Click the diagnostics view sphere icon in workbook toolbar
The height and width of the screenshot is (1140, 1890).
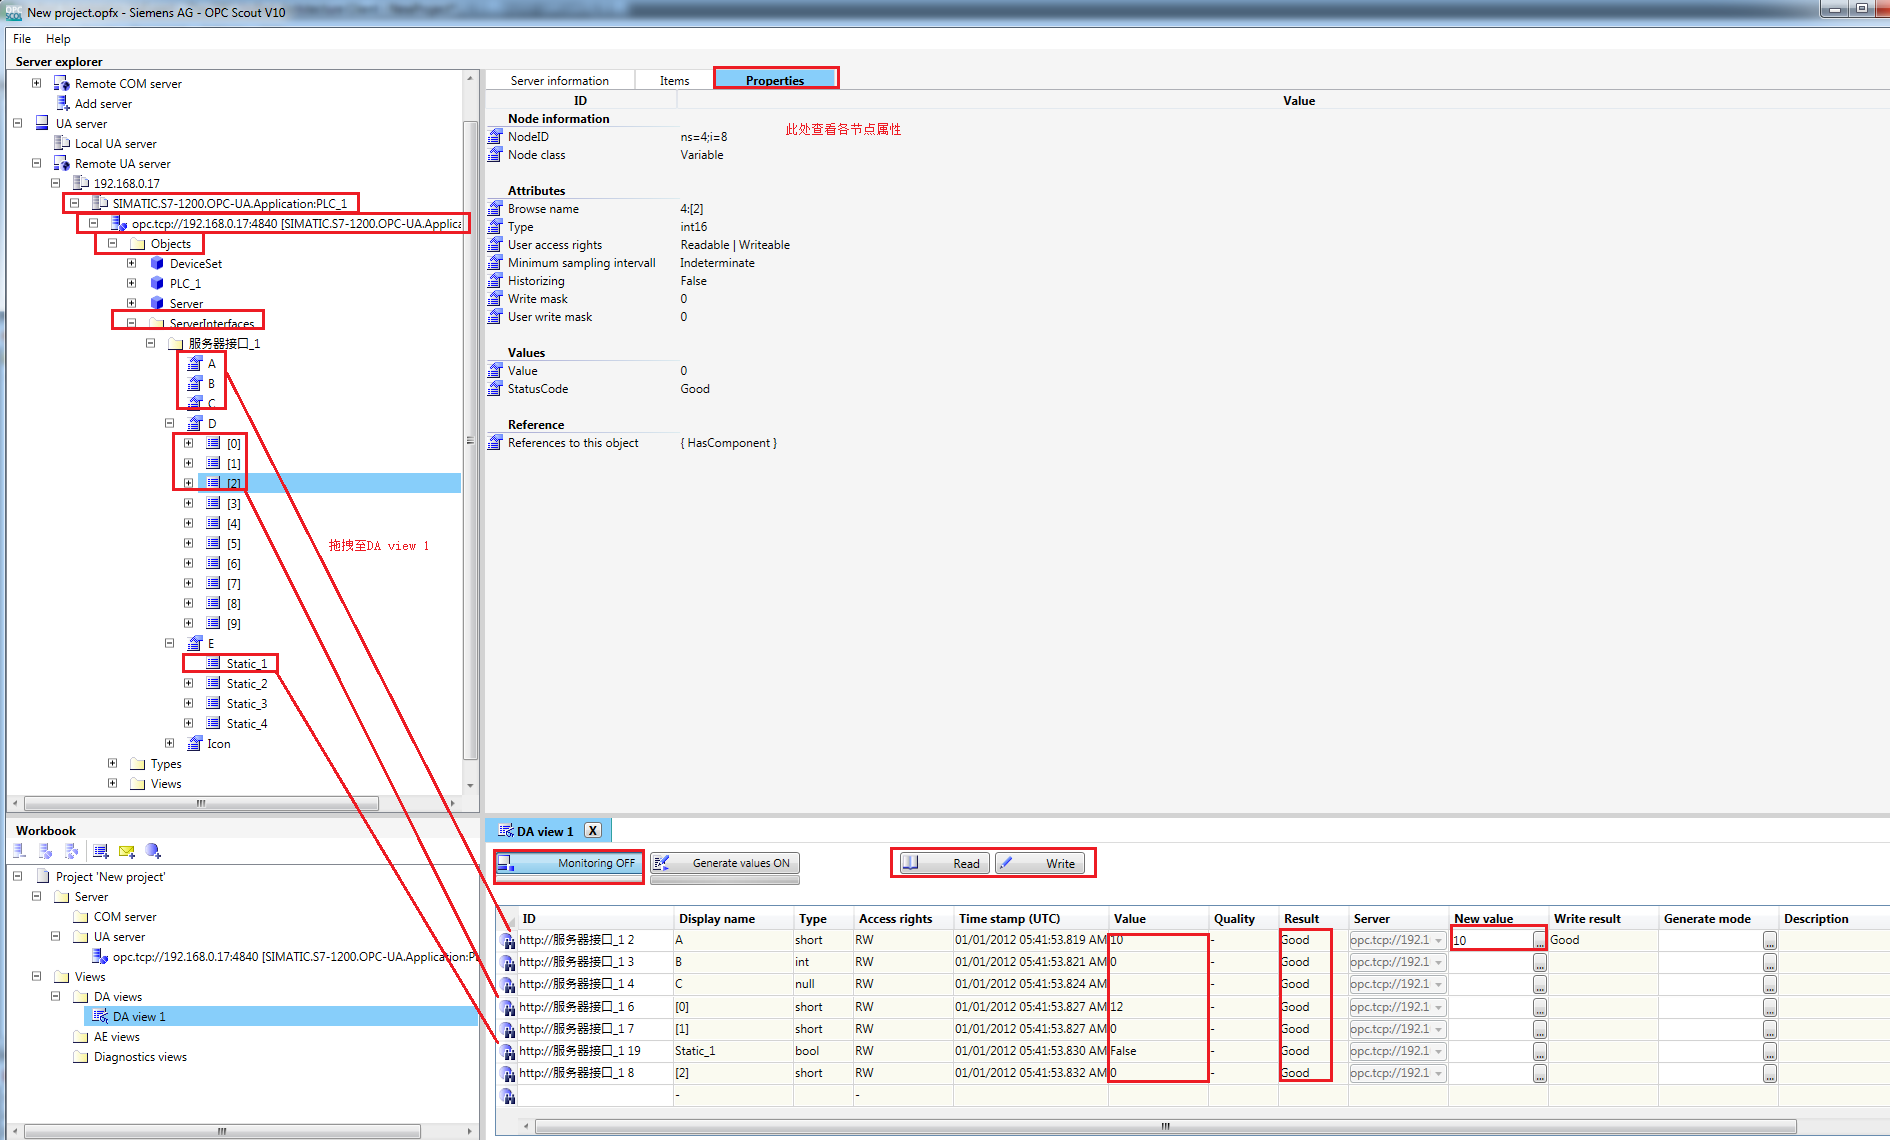152,851
